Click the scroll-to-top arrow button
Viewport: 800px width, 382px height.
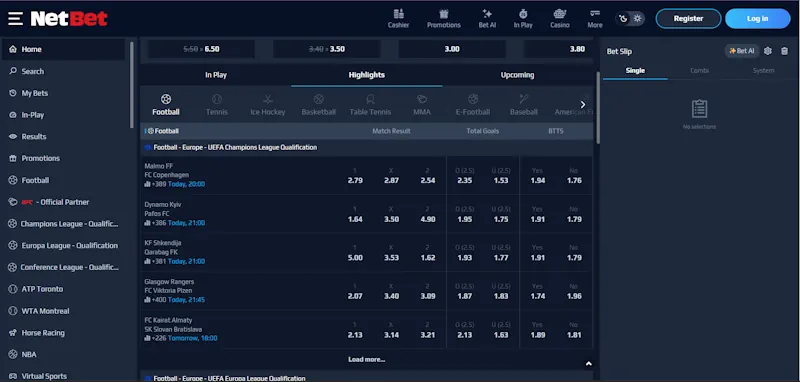[588, 364]
